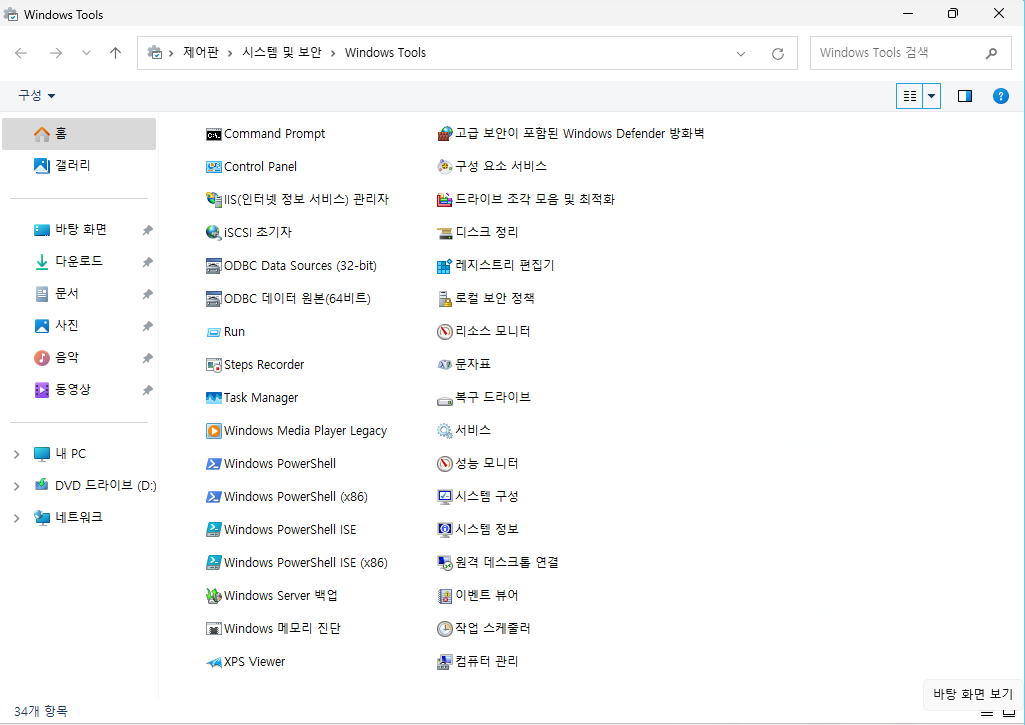The height and width of the screenshot is (725, 1025).
Task: Select the Run icon
Action: tap(213, 332)
